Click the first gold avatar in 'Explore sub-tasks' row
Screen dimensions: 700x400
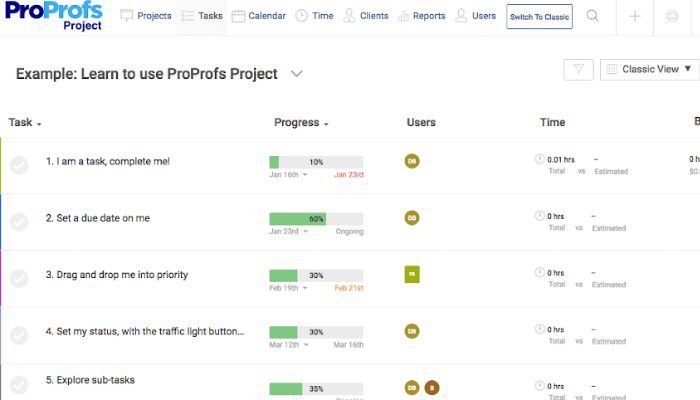tap(412, 388)
